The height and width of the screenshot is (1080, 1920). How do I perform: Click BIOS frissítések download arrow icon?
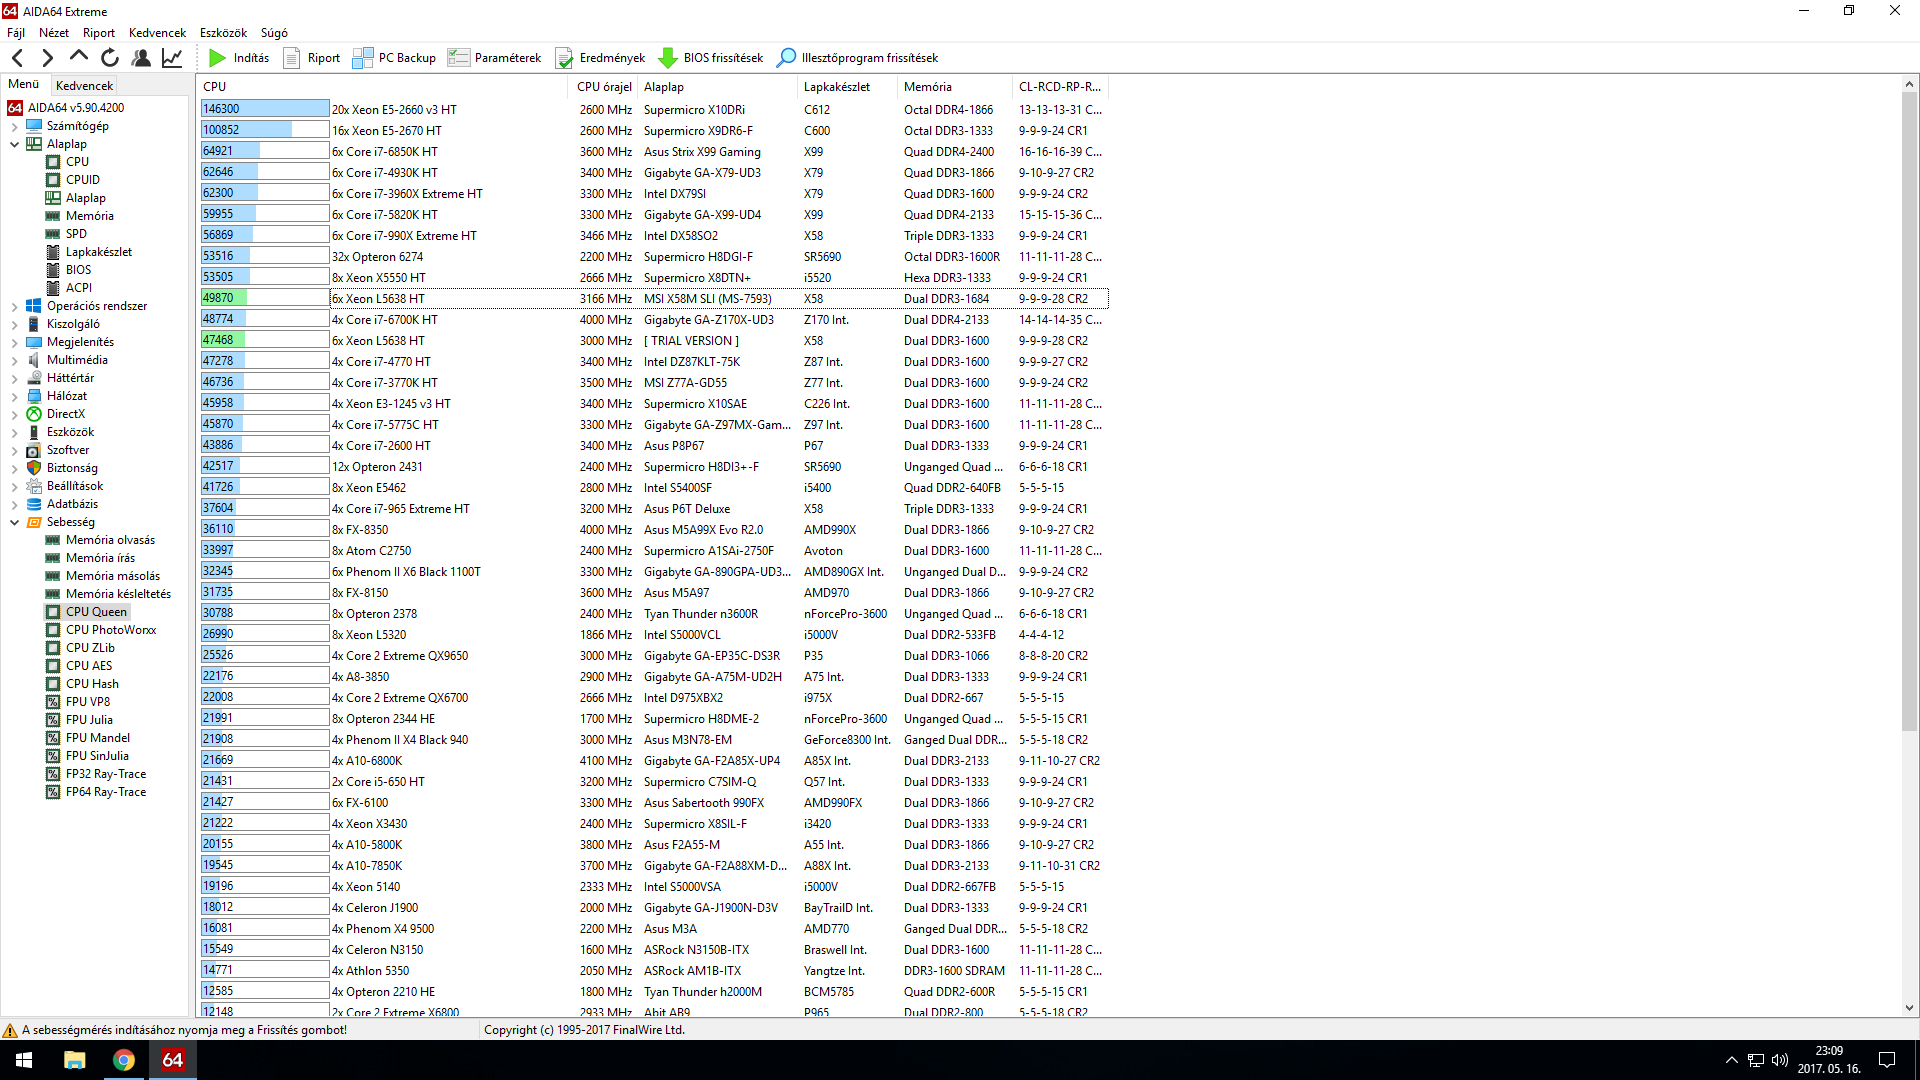[x=667, y=58]
